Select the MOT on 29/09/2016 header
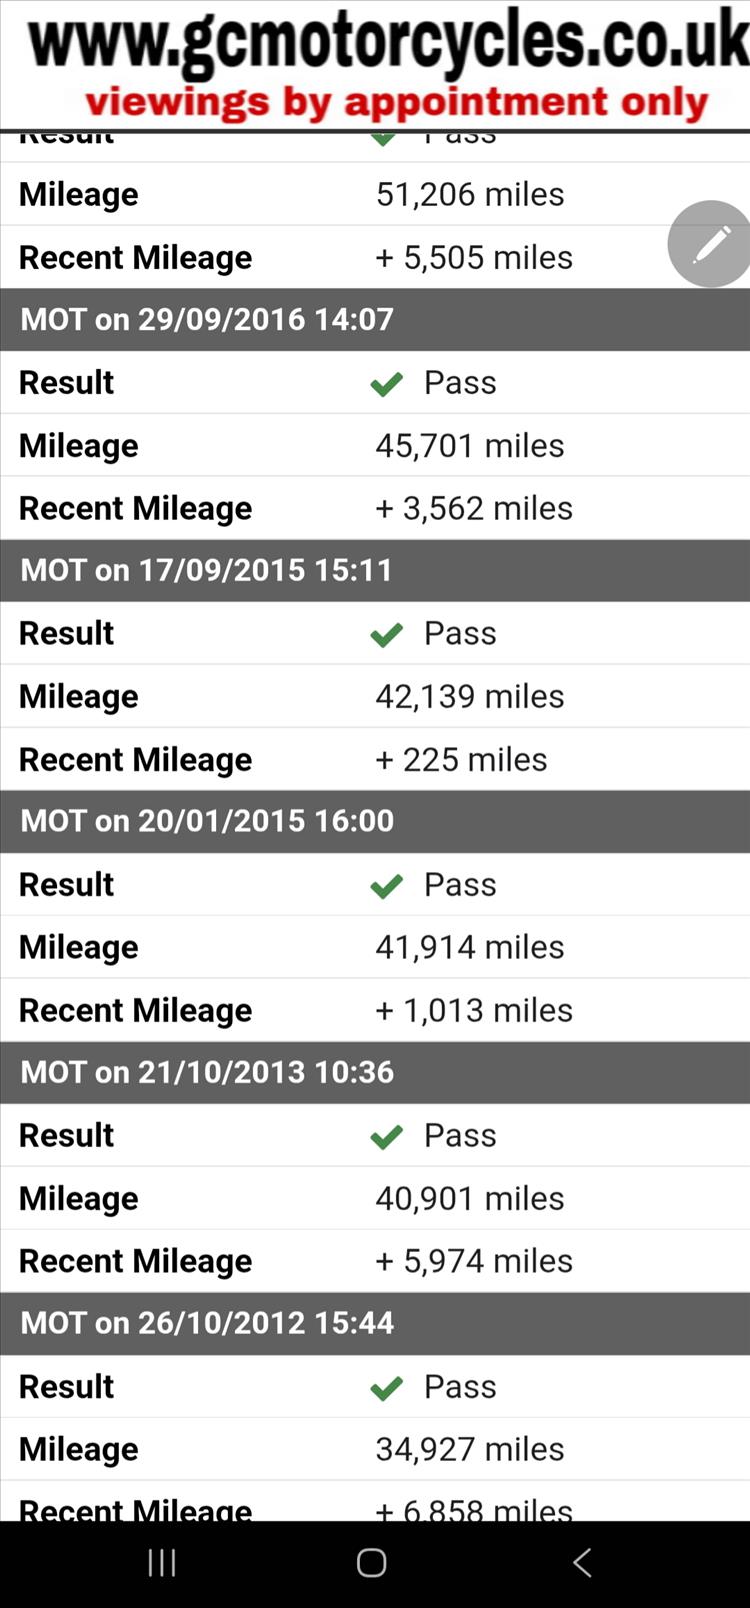The width and height of the screenshot is (750, 1608). (207, 320)
